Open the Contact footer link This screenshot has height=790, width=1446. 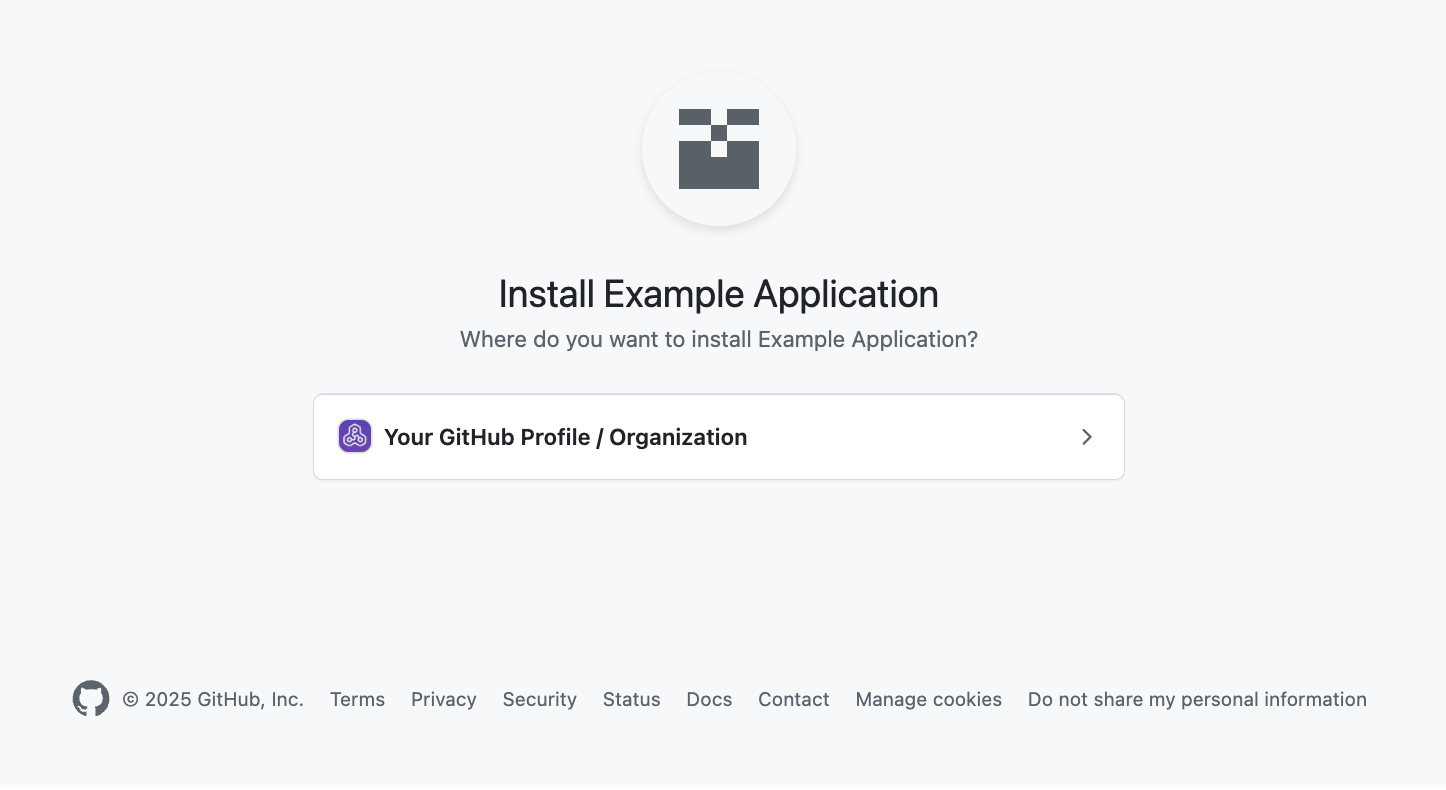click(x=793, y=699)
